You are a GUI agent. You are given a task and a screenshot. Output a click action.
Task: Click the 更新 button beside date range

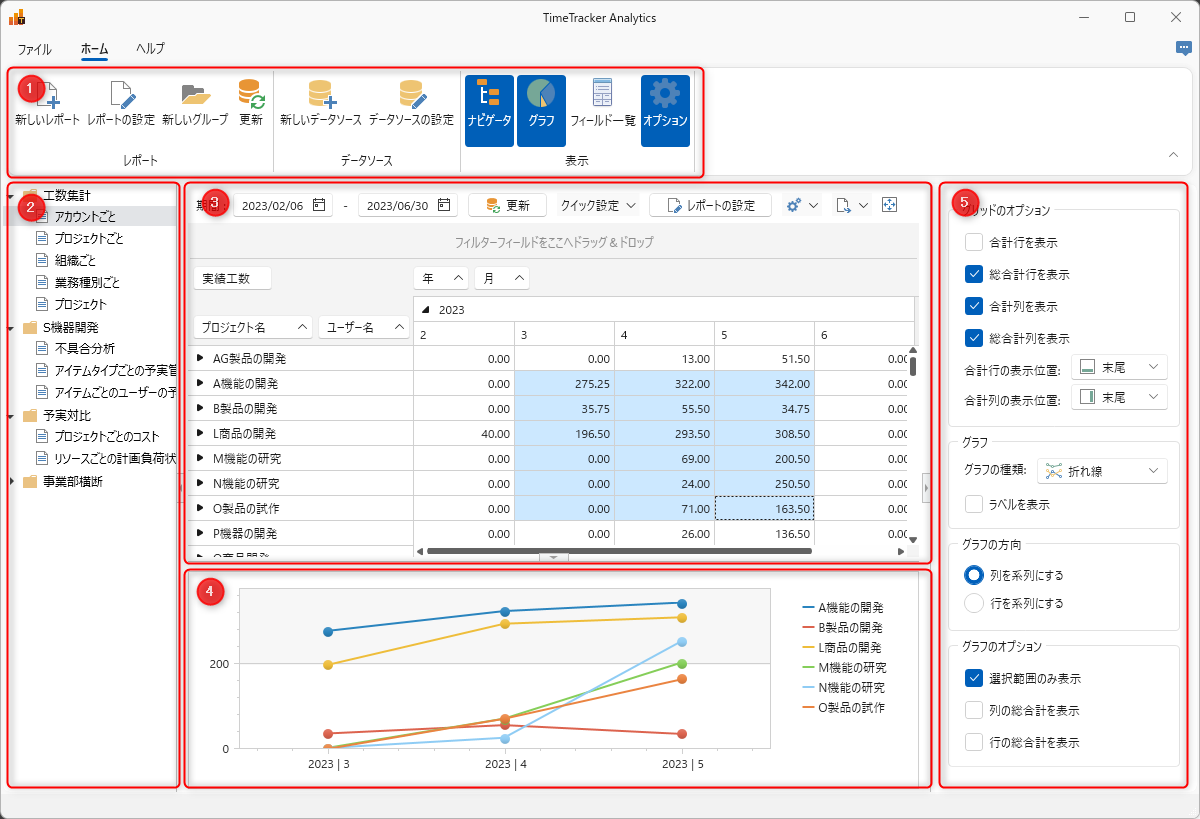pyautogui.click(x=507, y=205)
